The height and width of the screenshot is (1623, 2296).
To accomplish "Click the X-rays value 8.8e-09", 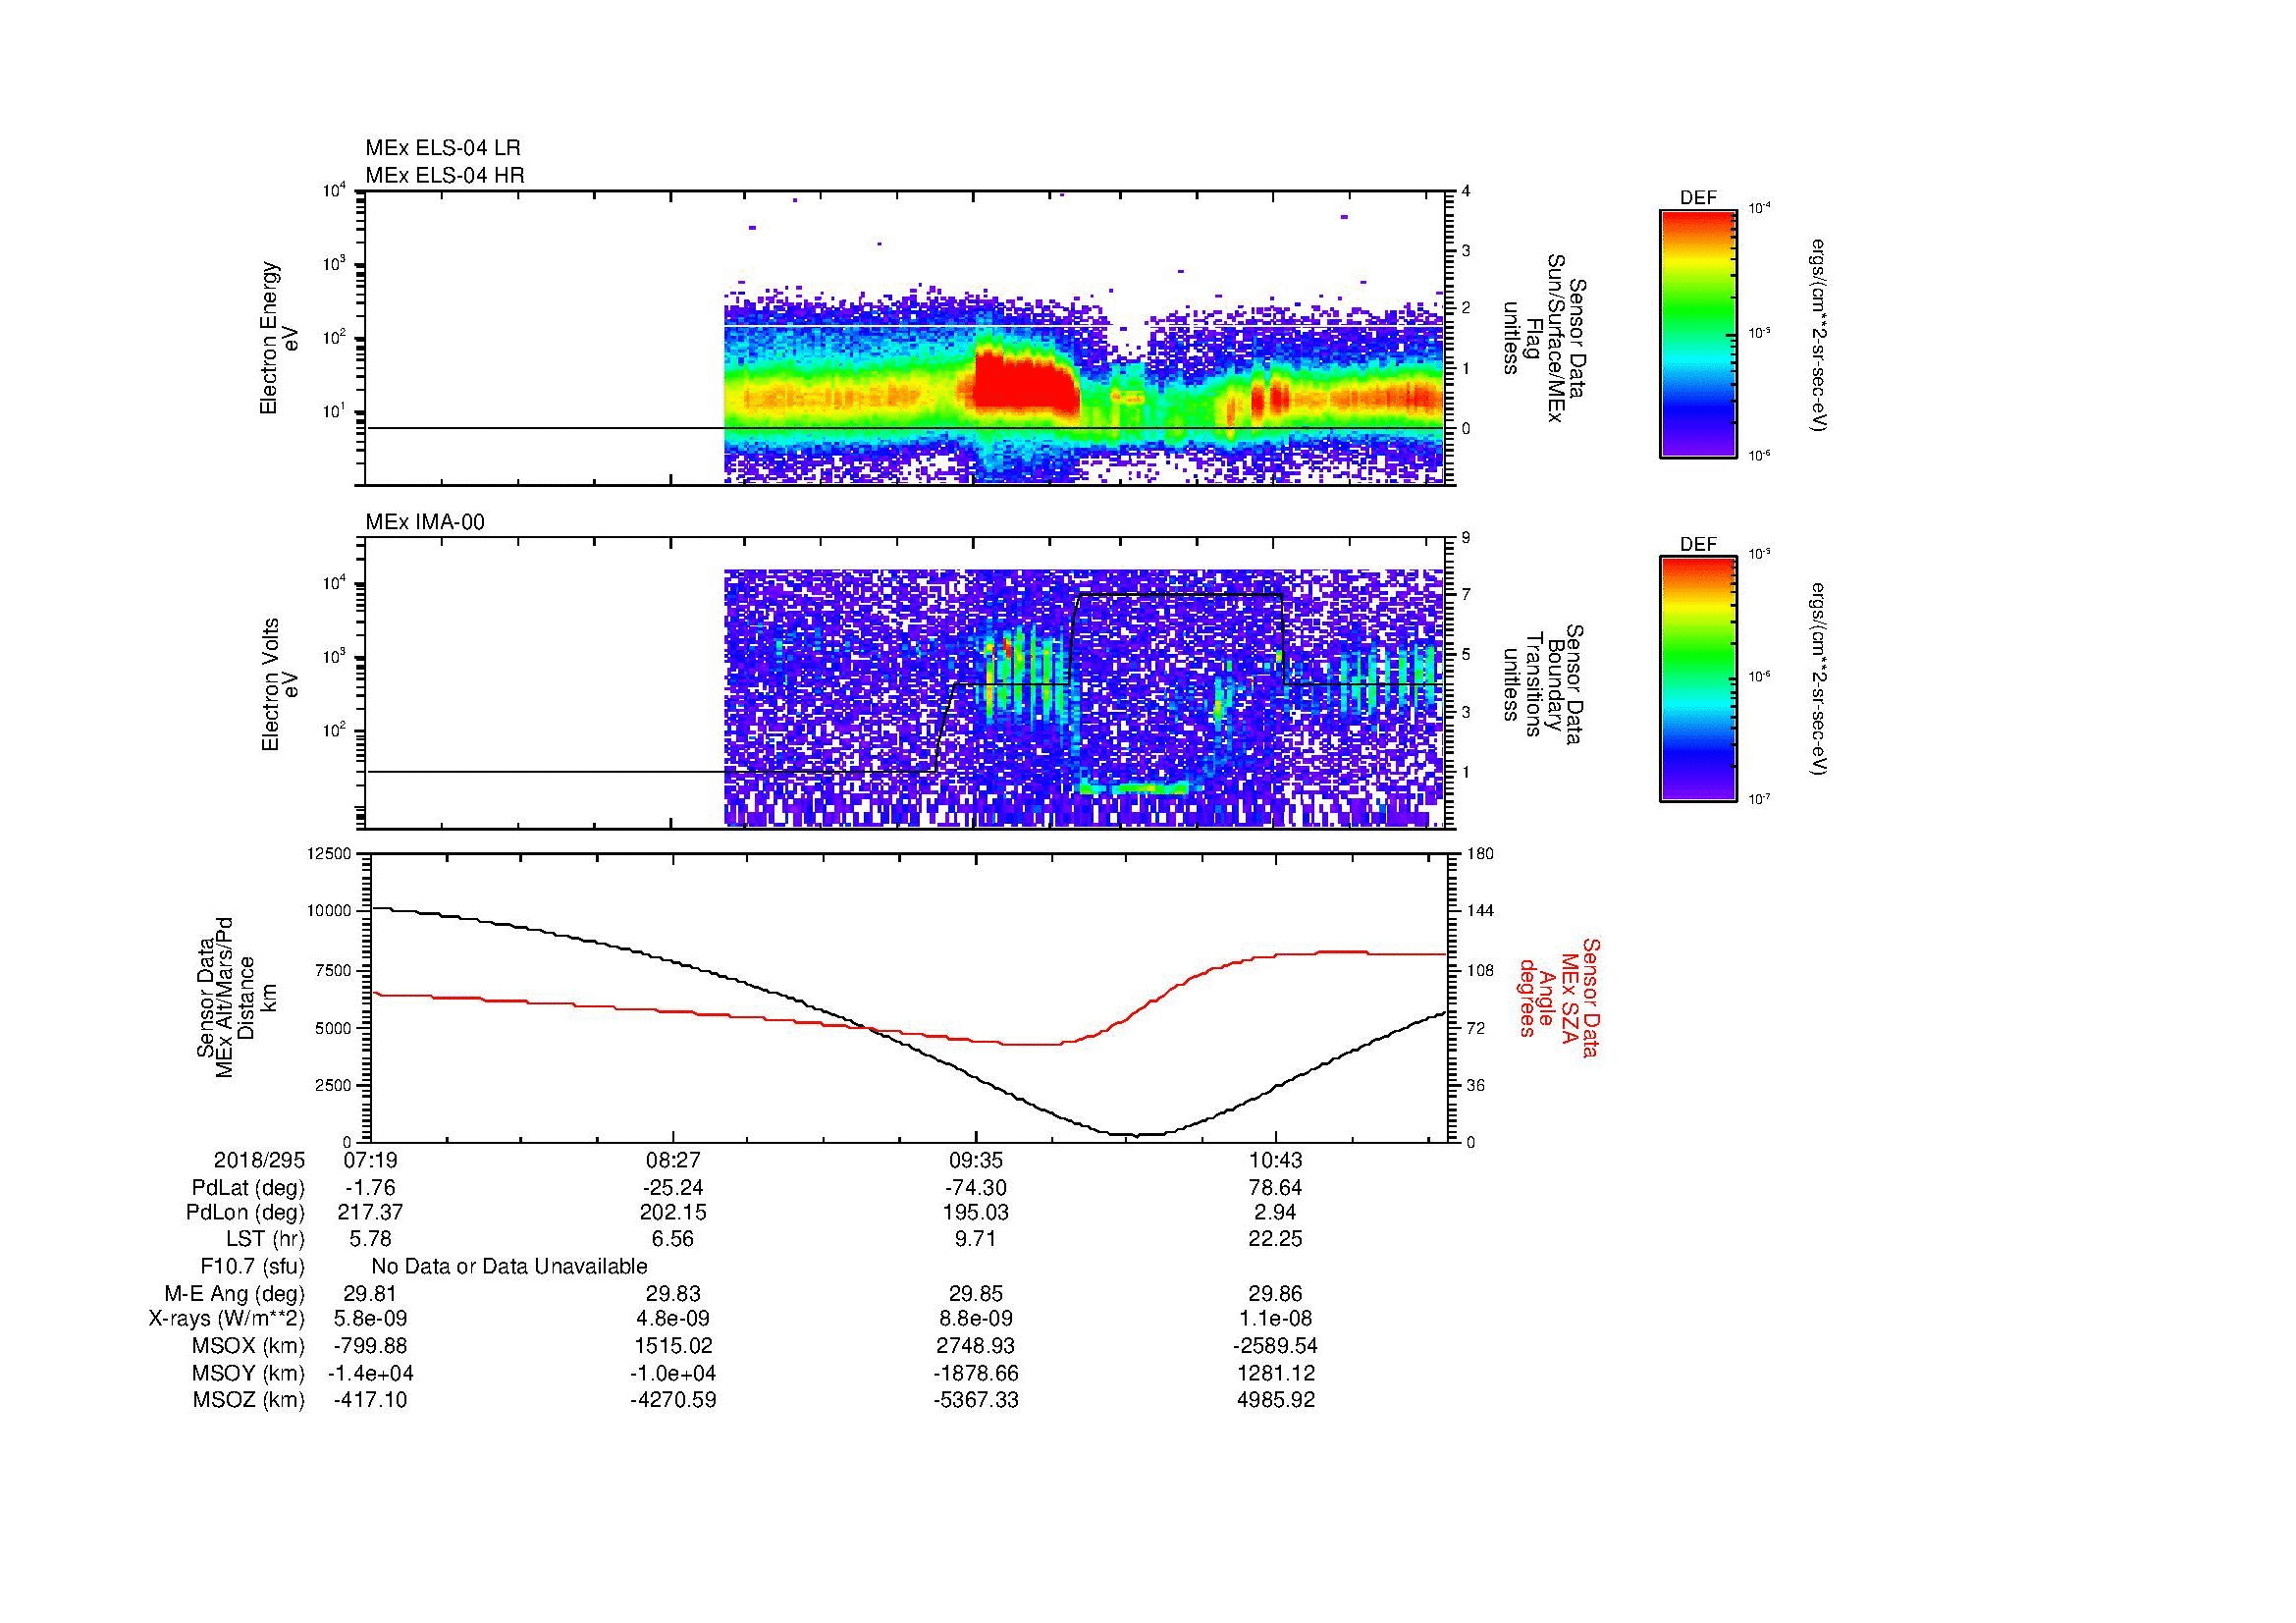I will click(976, 1319).
